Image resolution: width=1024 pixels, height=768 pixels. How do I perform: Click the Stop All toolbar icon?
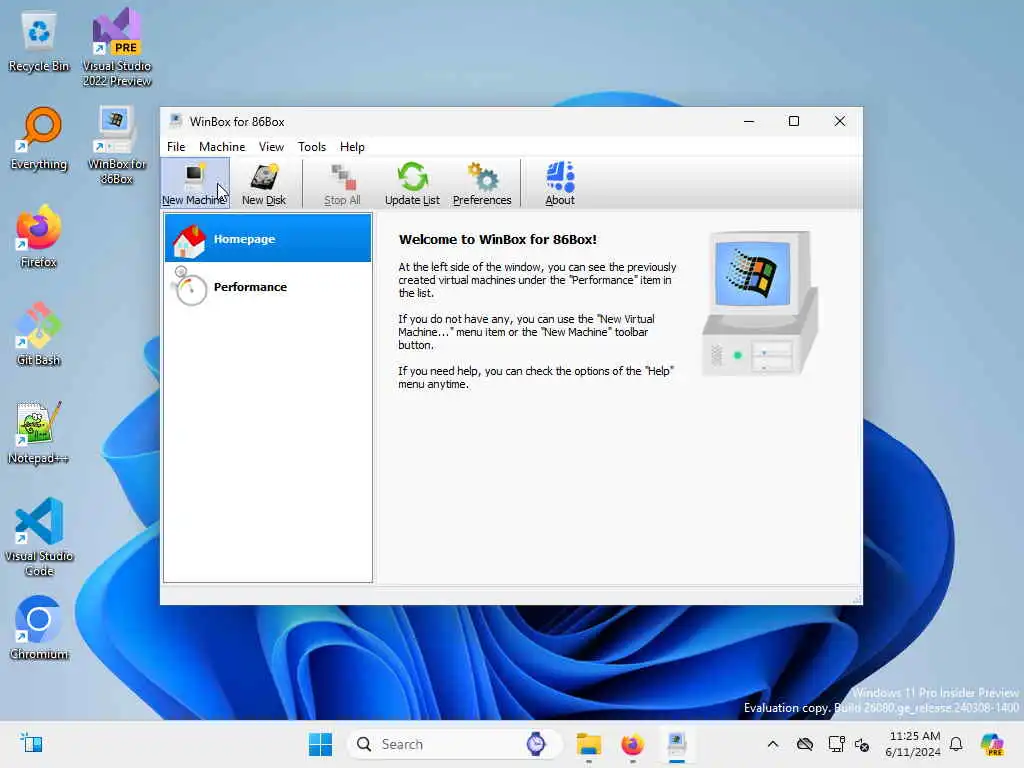[x=342, y=176]
